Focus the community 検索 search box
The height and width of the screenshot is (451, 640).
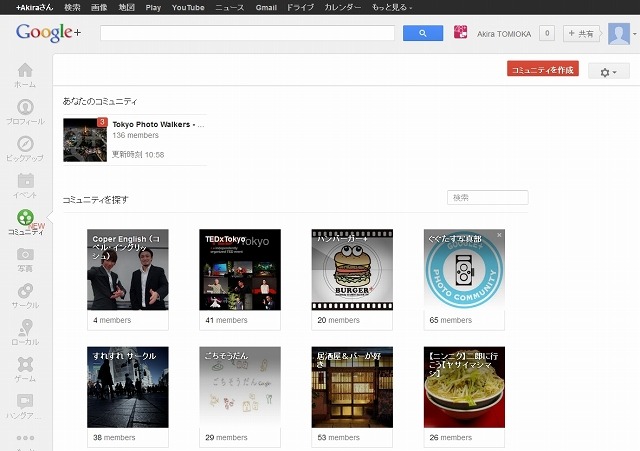coord(488,198)
